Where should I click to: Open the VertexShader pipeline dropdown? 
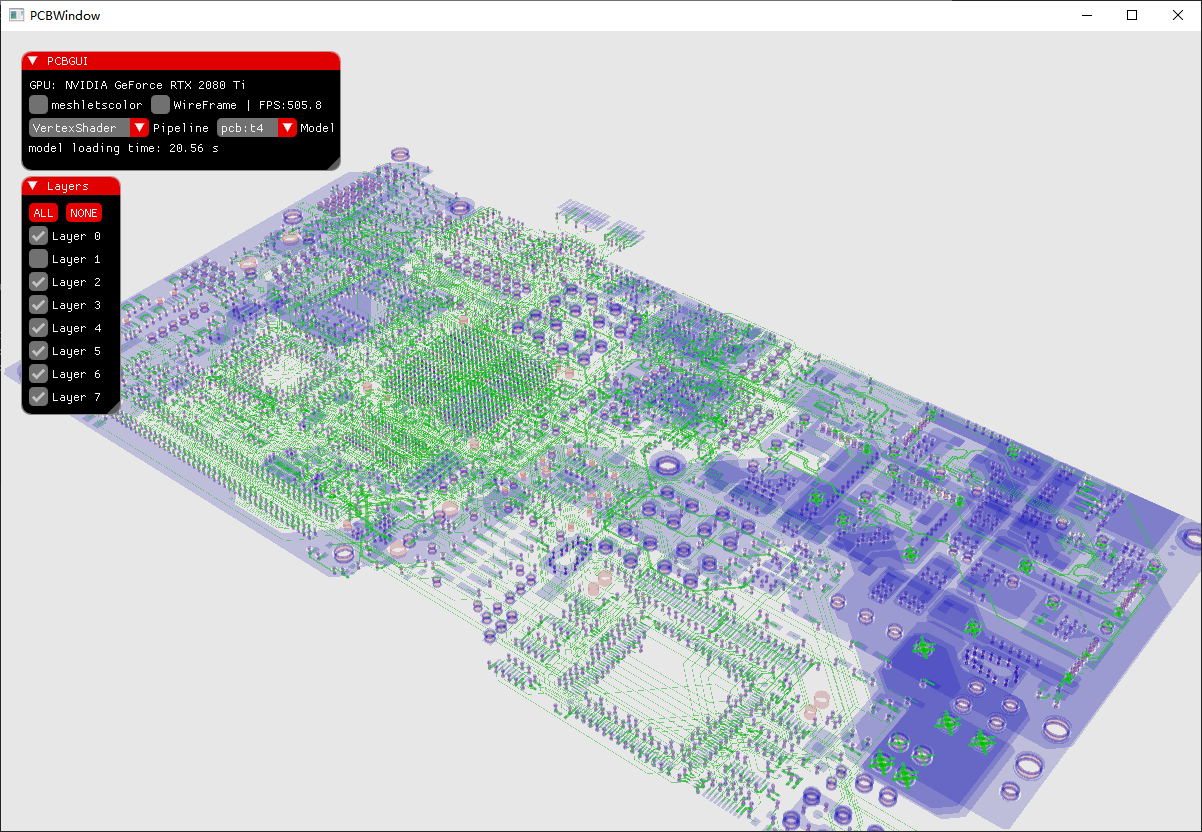point(89,128)
